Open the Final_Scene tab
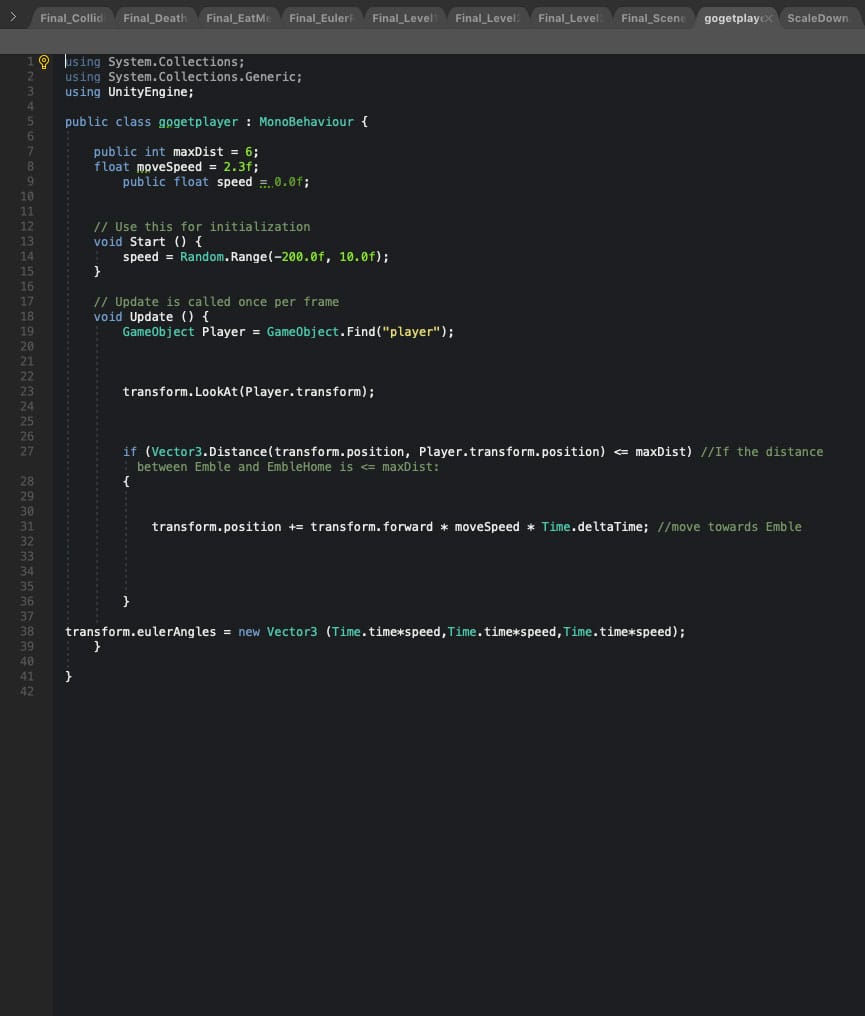This screenshot has width=865, height=1016. (x=652, y=18)
